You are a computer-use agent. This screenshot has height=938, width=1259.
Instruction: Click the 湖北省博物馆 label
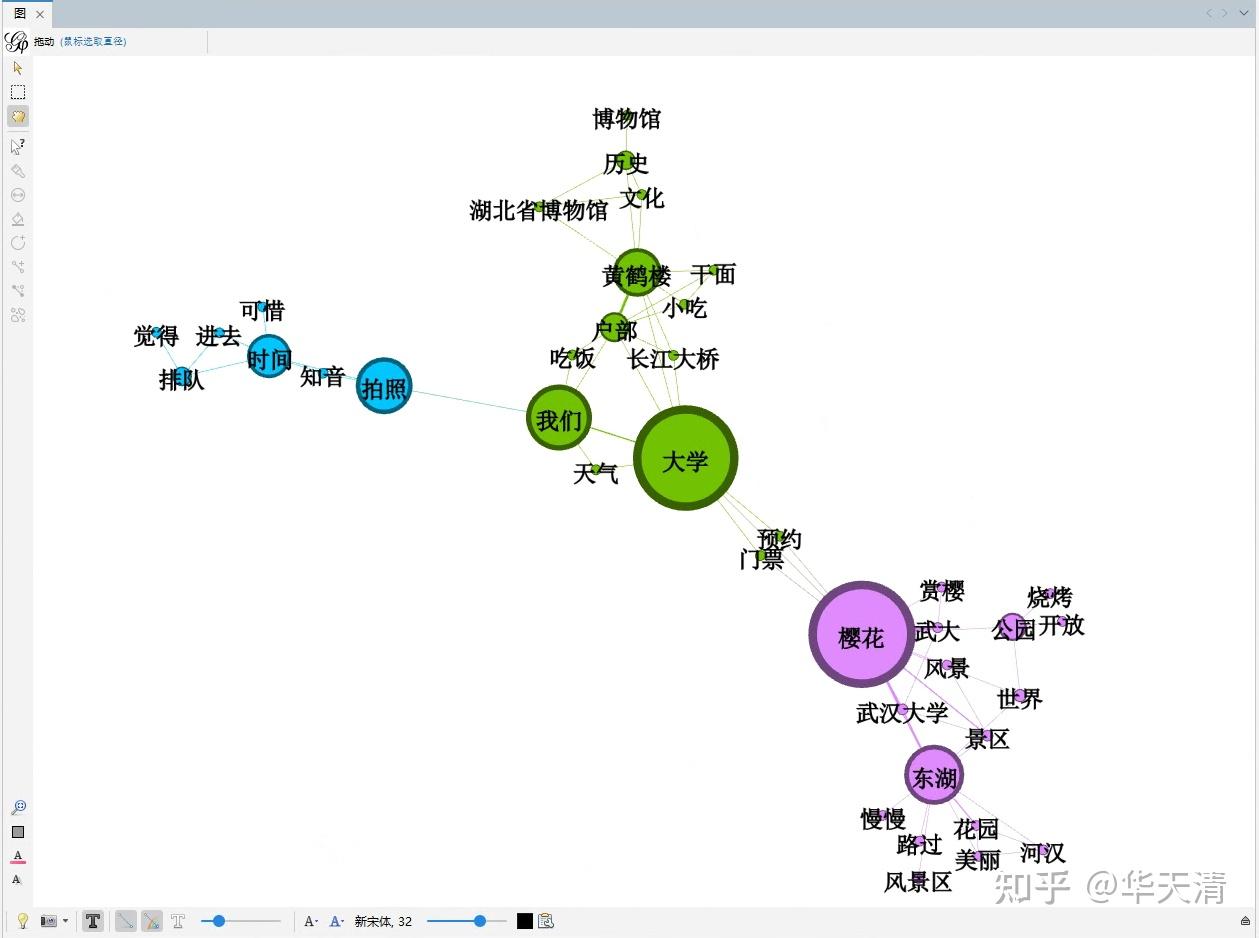coord(539,211)
